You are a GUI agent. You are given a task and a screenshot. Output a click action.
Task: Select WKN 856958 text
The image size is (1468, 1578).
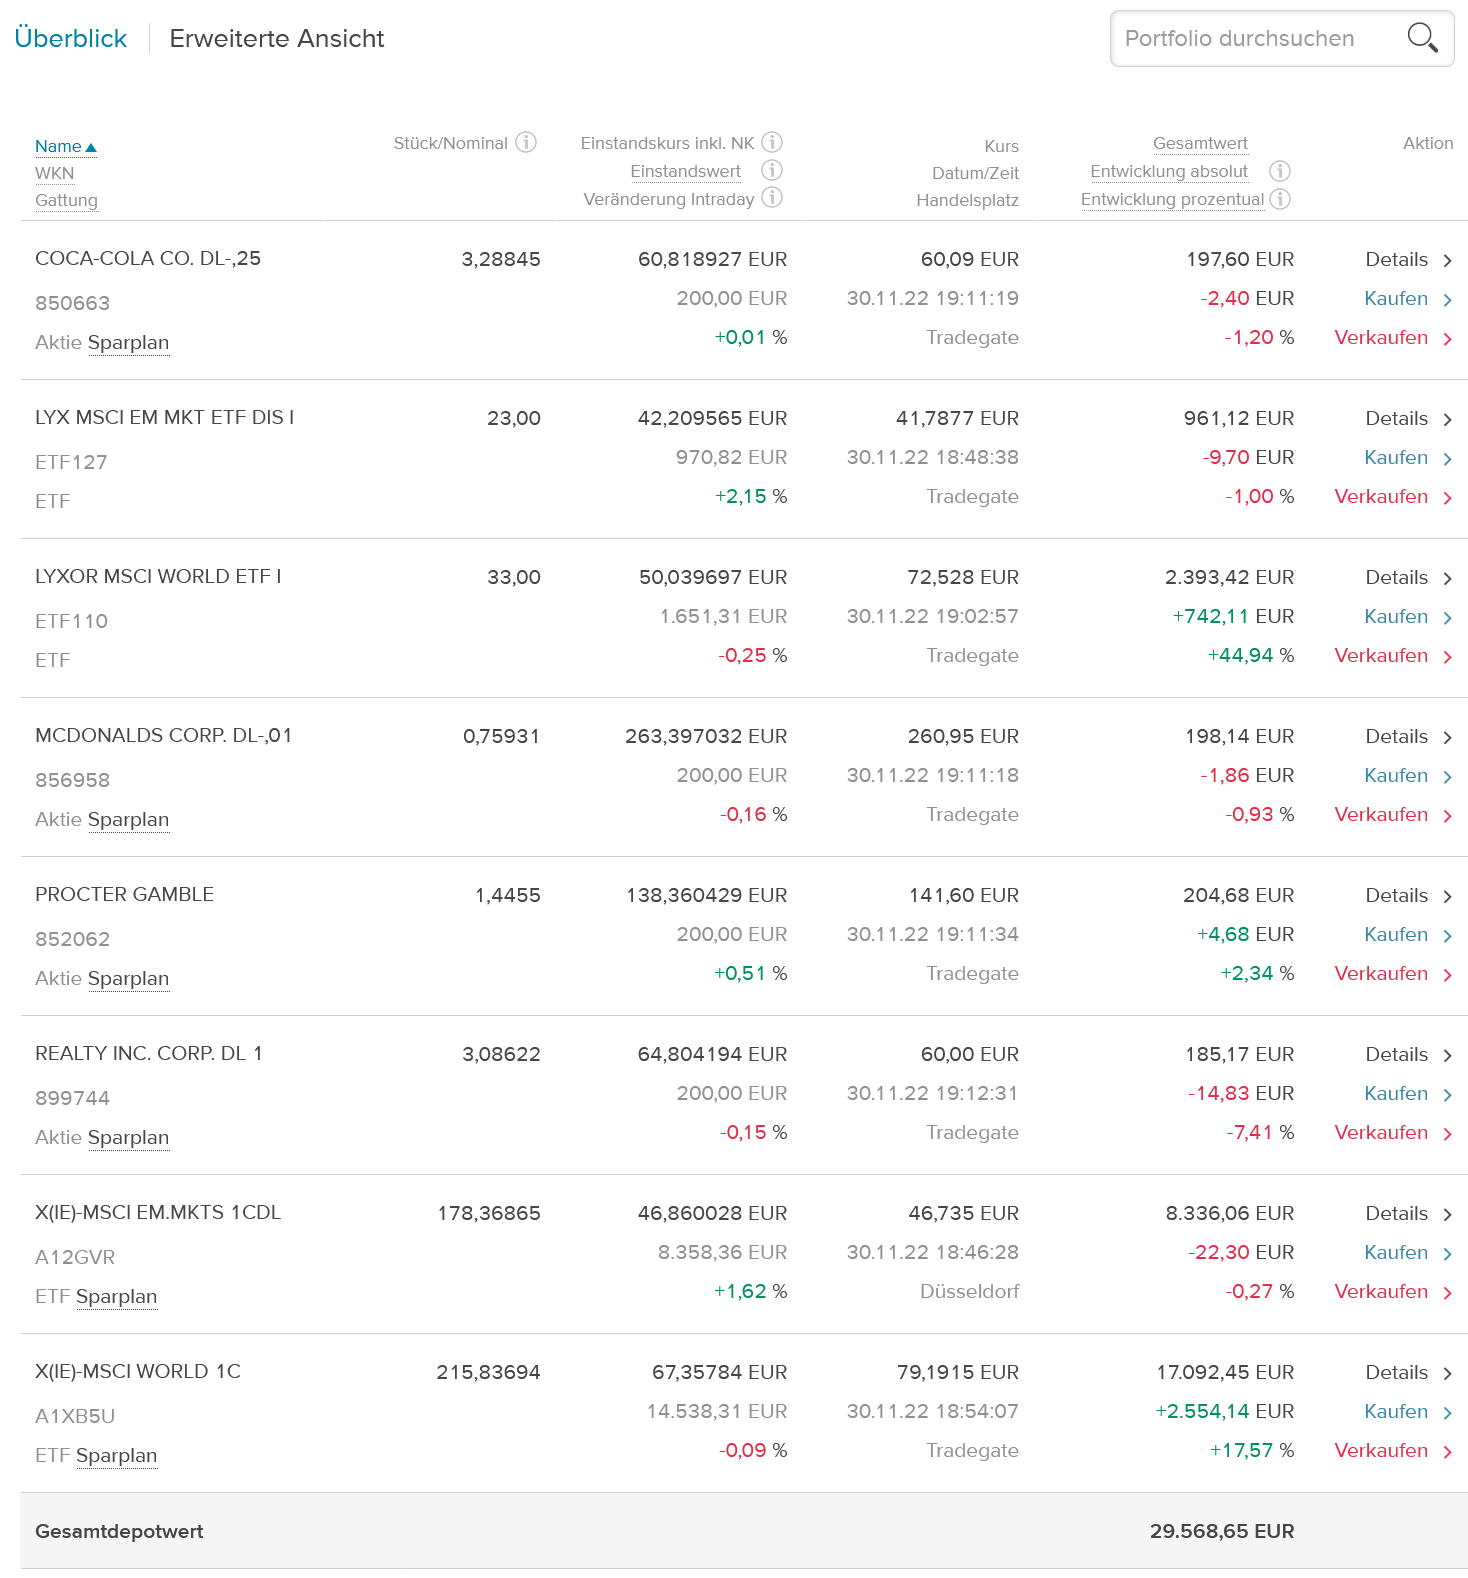[x=72, y=780]
